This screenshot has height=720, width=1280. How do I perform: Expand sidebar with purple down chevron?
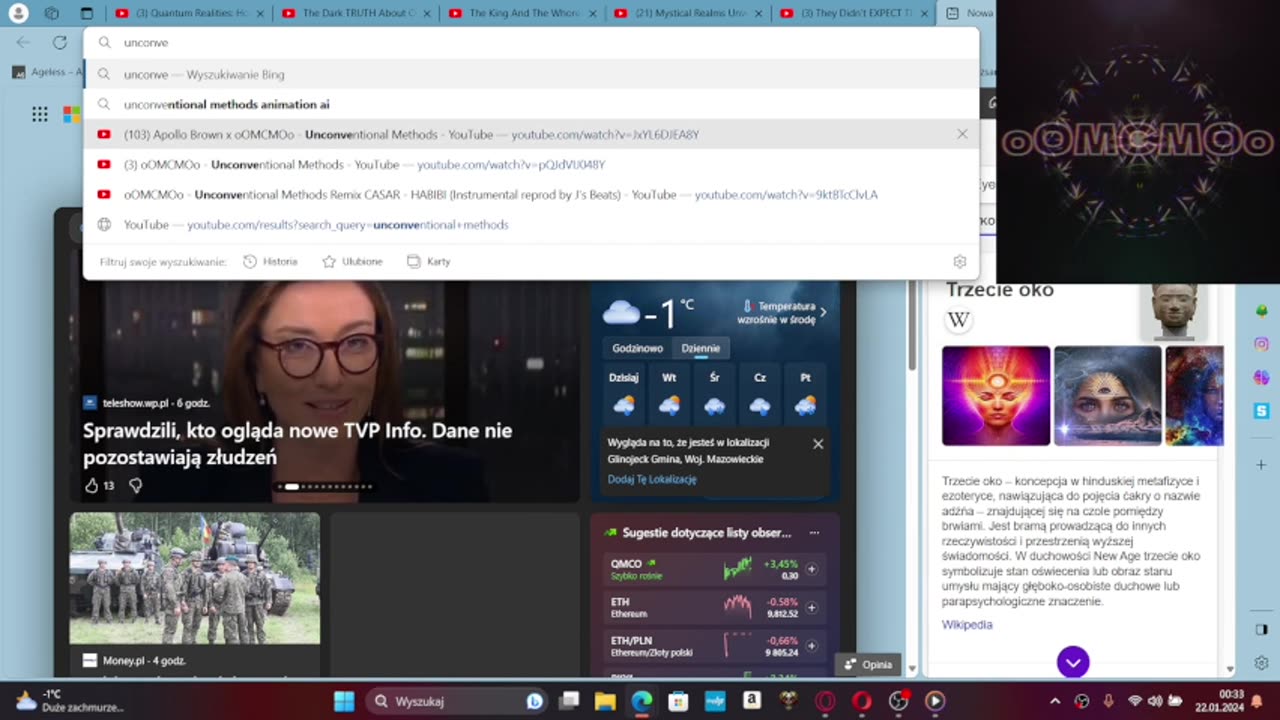1073,662
